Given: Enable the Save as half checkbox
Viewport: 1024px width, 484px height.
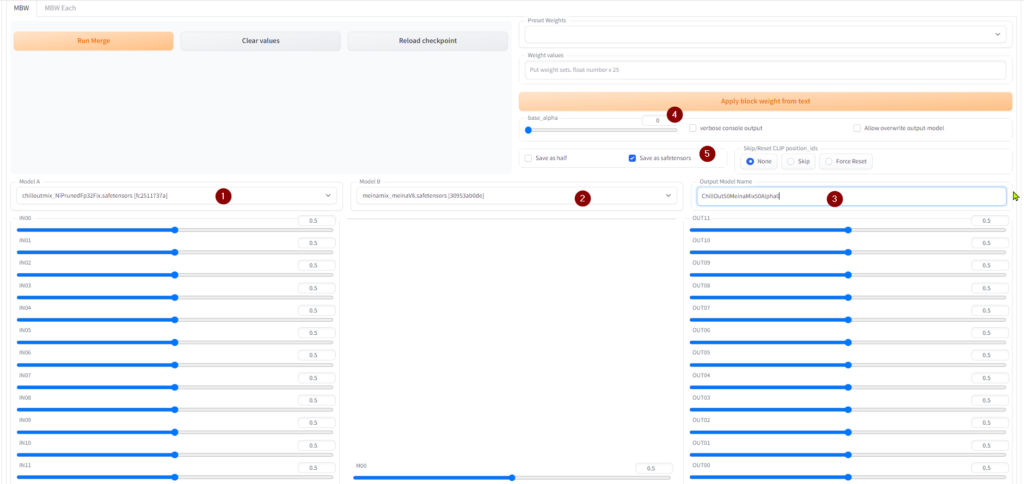Looking at the screenshot, I should [529, 158].
